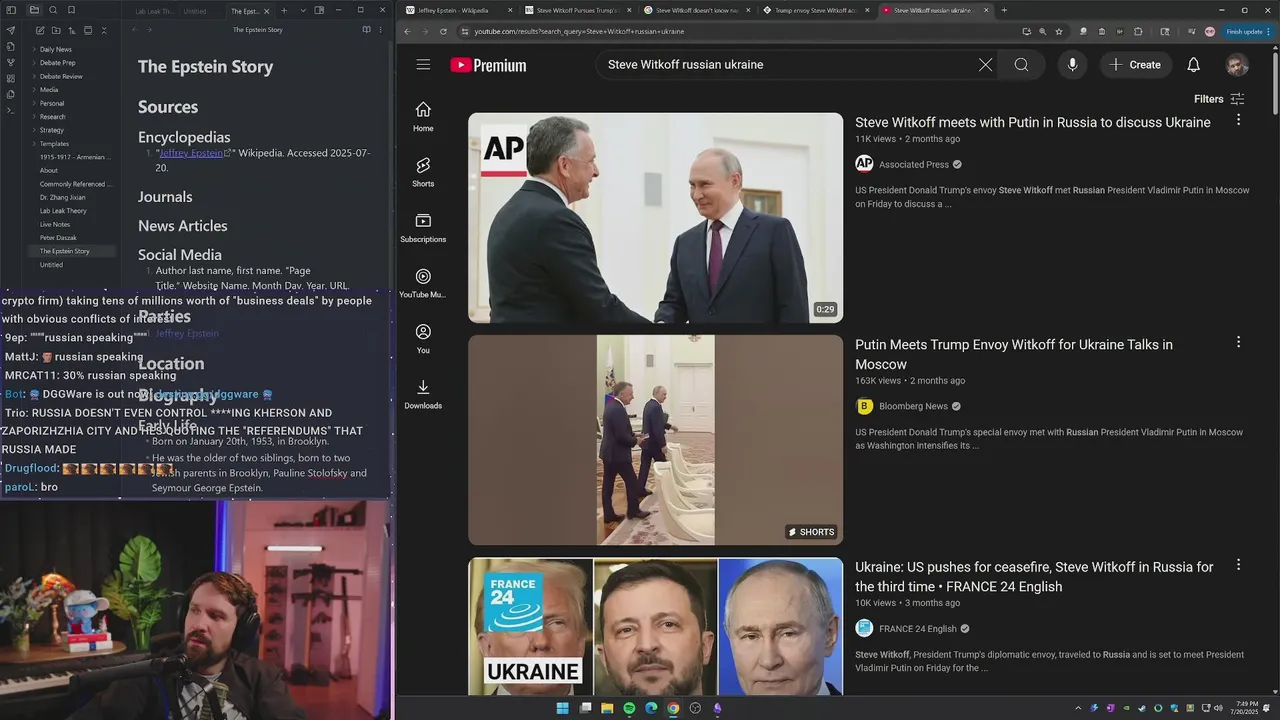Open the YouTube account avatar menu
This screenshot has width=1280, height=720.
click(x=1237, y=65)
